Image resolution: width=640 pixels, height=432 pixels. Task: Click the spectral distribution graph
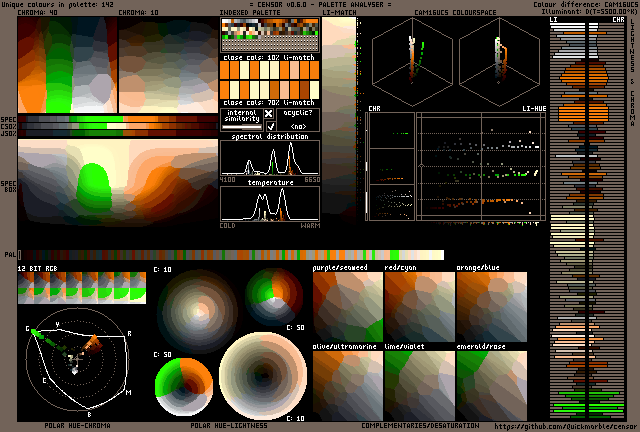[x=270, y=159]
